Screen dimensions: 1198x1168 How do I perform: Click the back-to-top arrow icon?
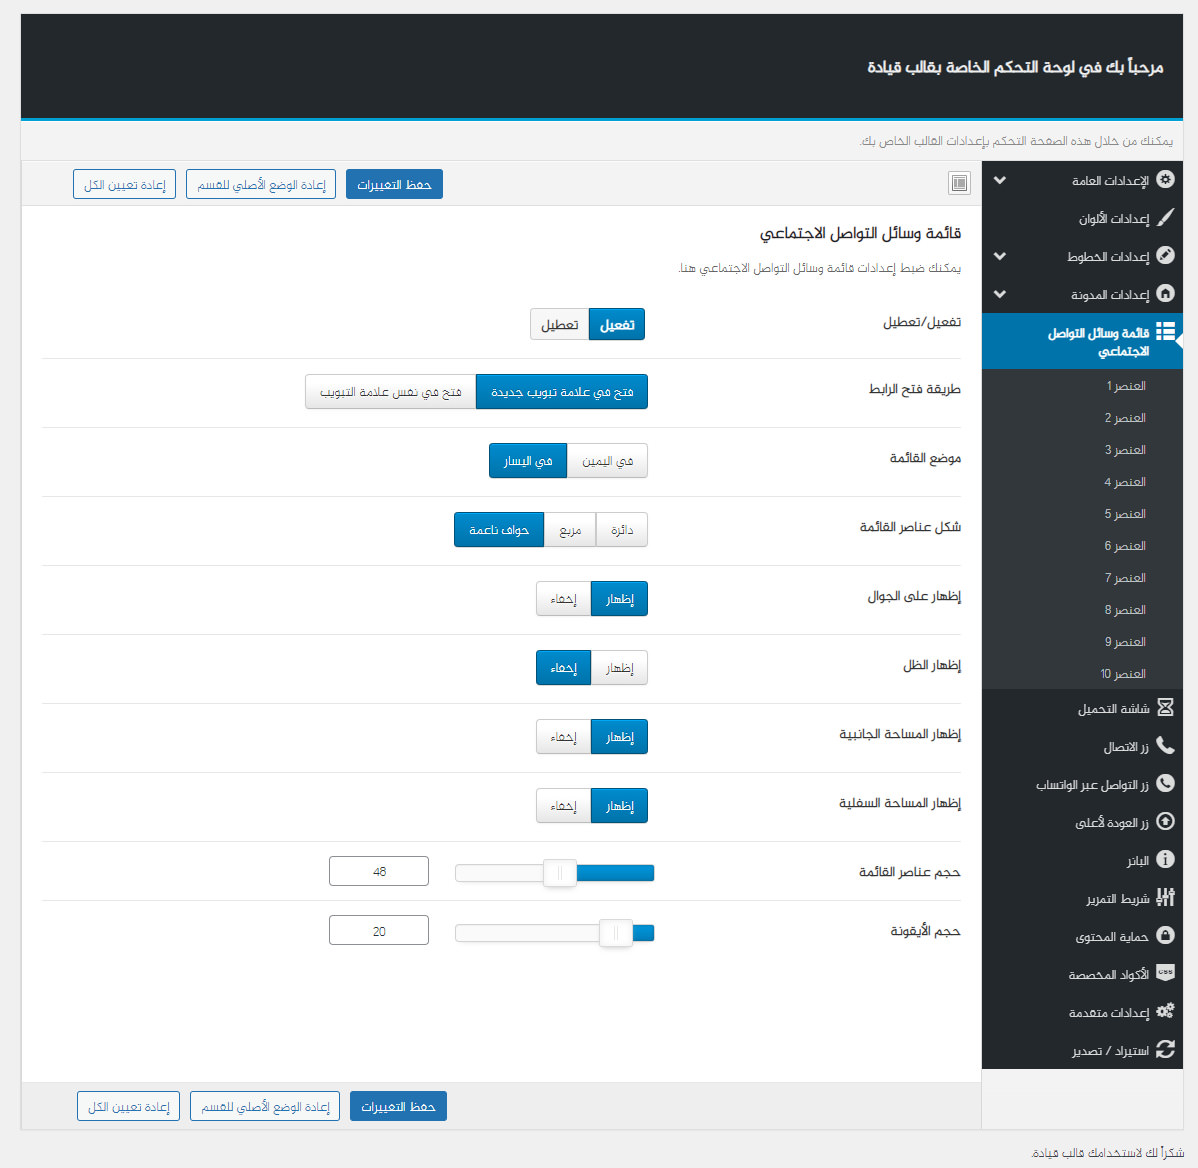(1165, 822)
